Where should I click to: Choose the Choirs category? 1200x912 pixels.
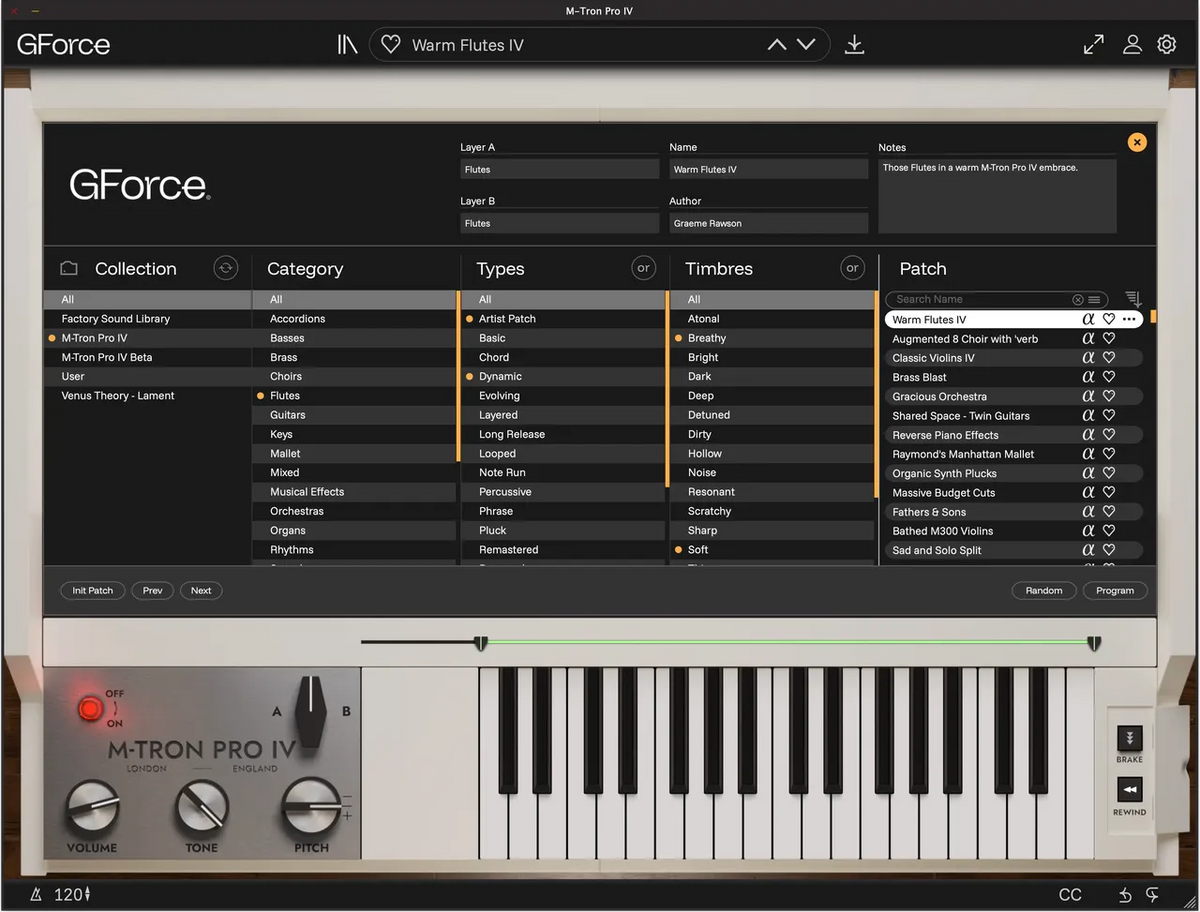[x=354, y=377]
